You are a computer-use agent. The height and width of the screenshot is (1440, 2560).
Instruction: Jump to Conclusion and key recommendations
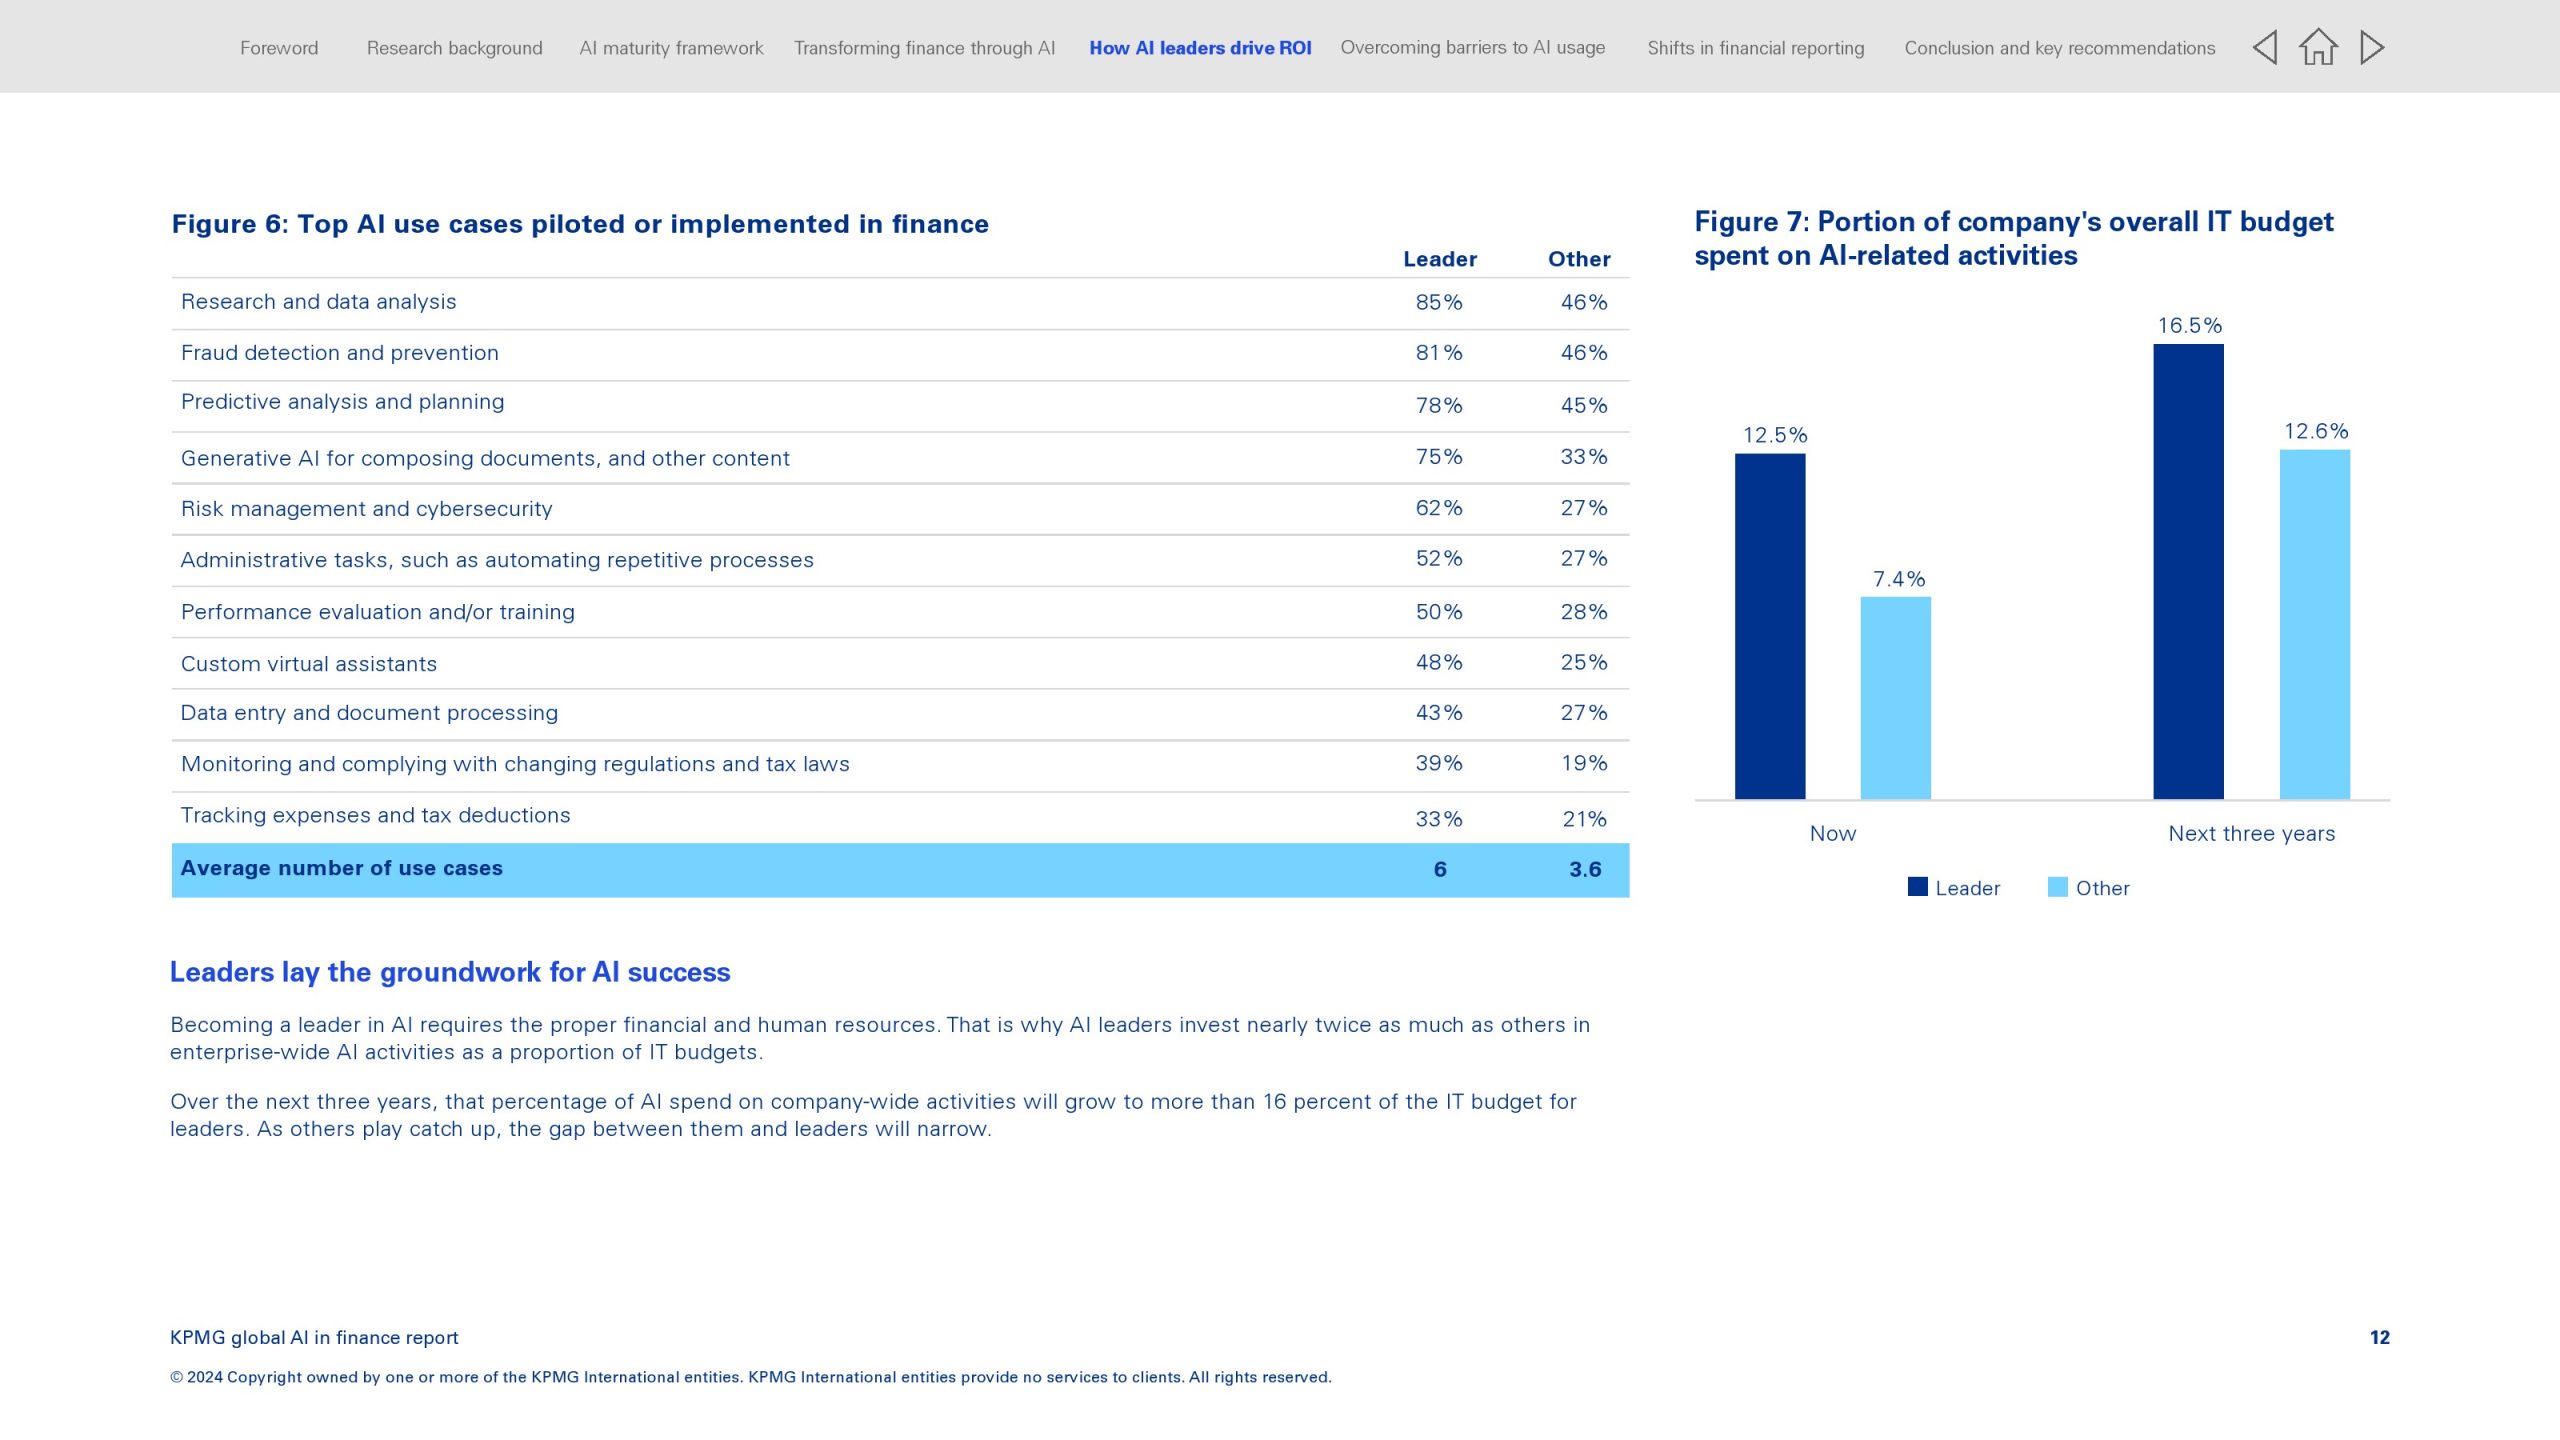[x=2059, y=48]
